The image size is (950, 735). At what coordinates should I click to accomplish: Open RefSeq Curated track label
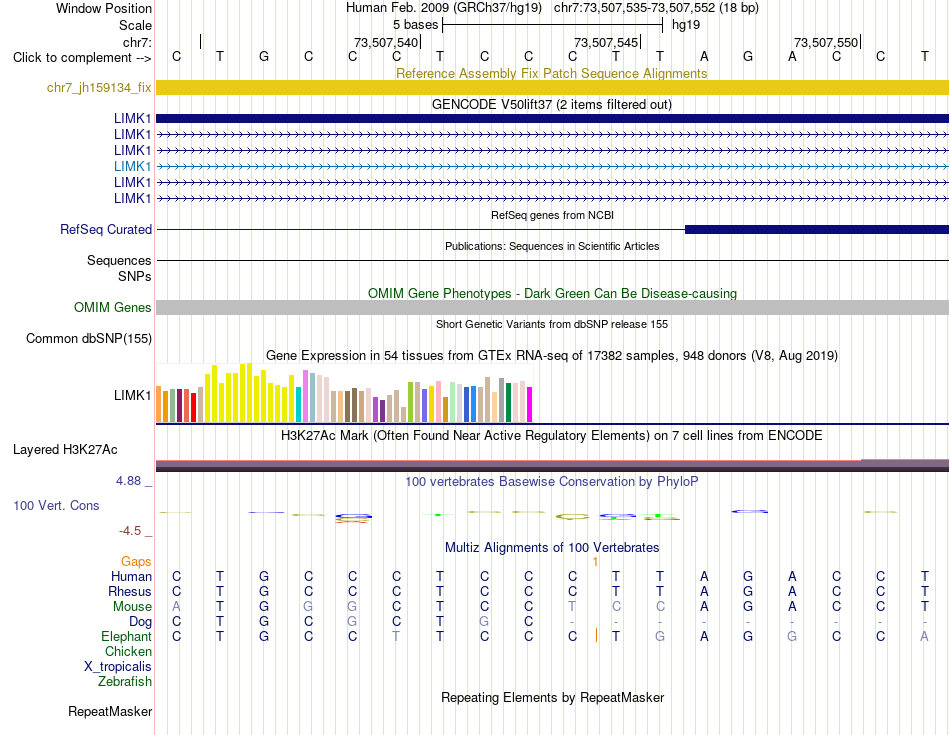point(106,229)
